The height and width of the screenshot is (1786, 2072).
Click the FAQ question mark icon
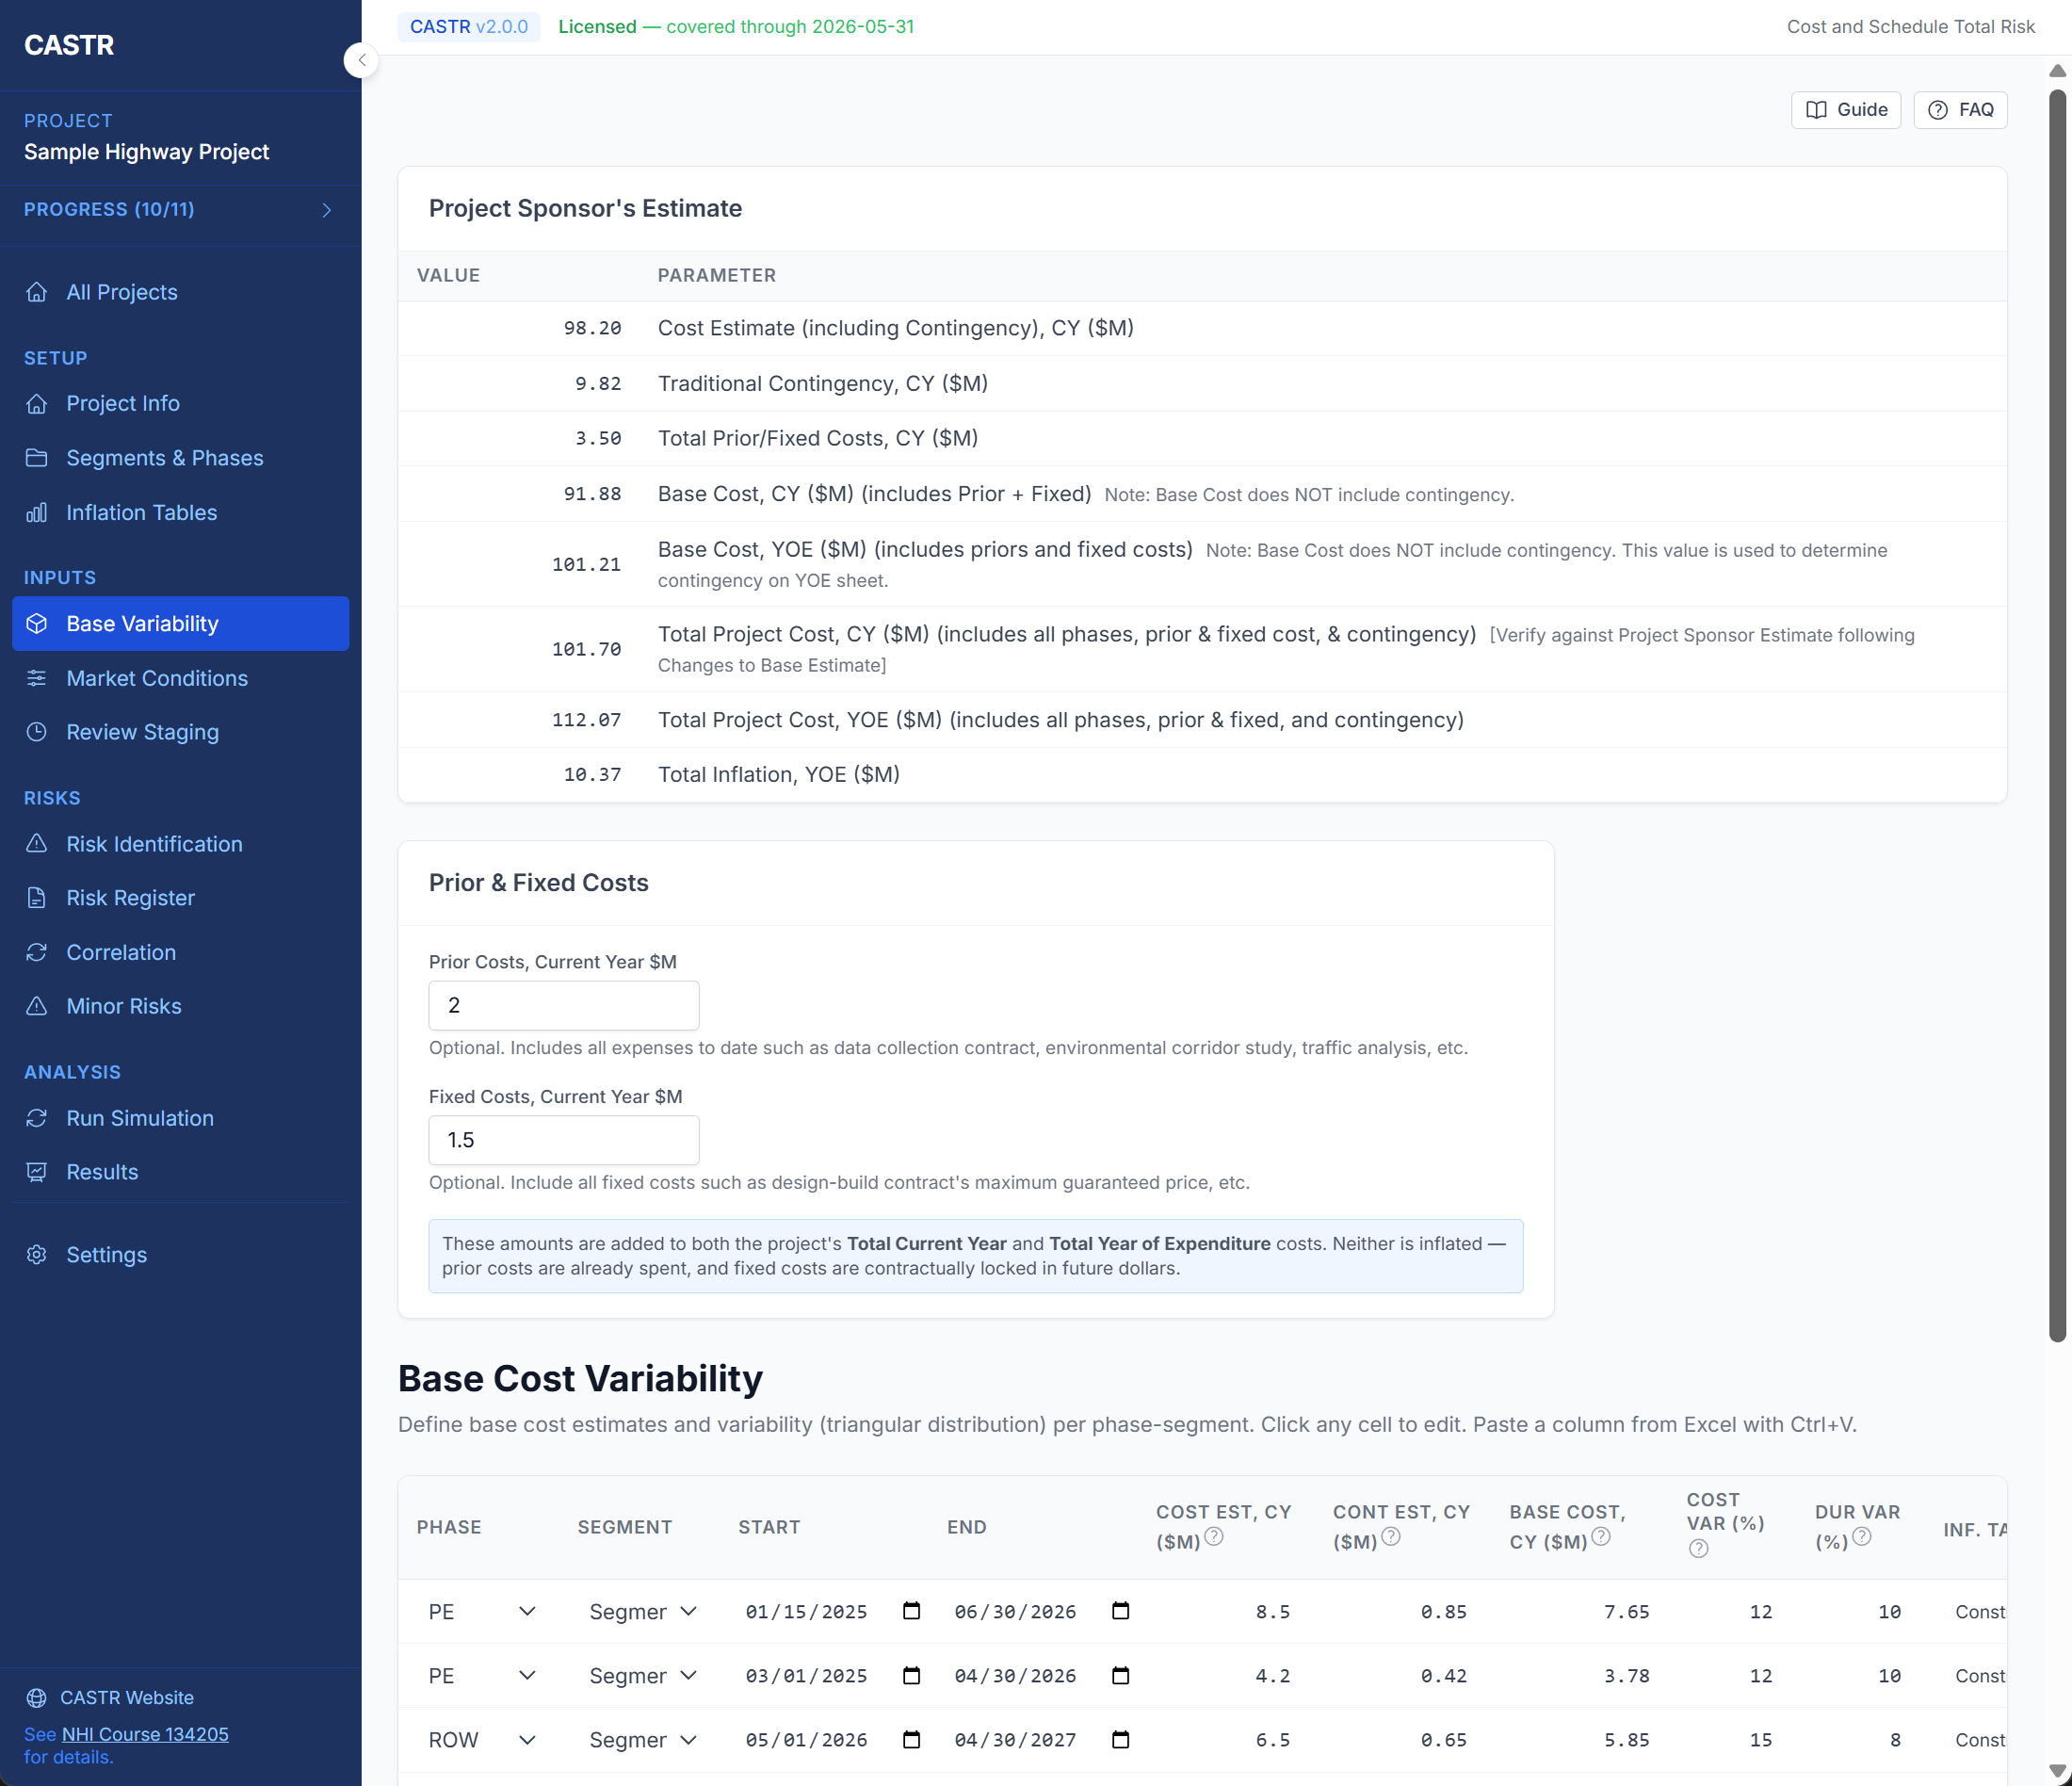pos(1937,110)
